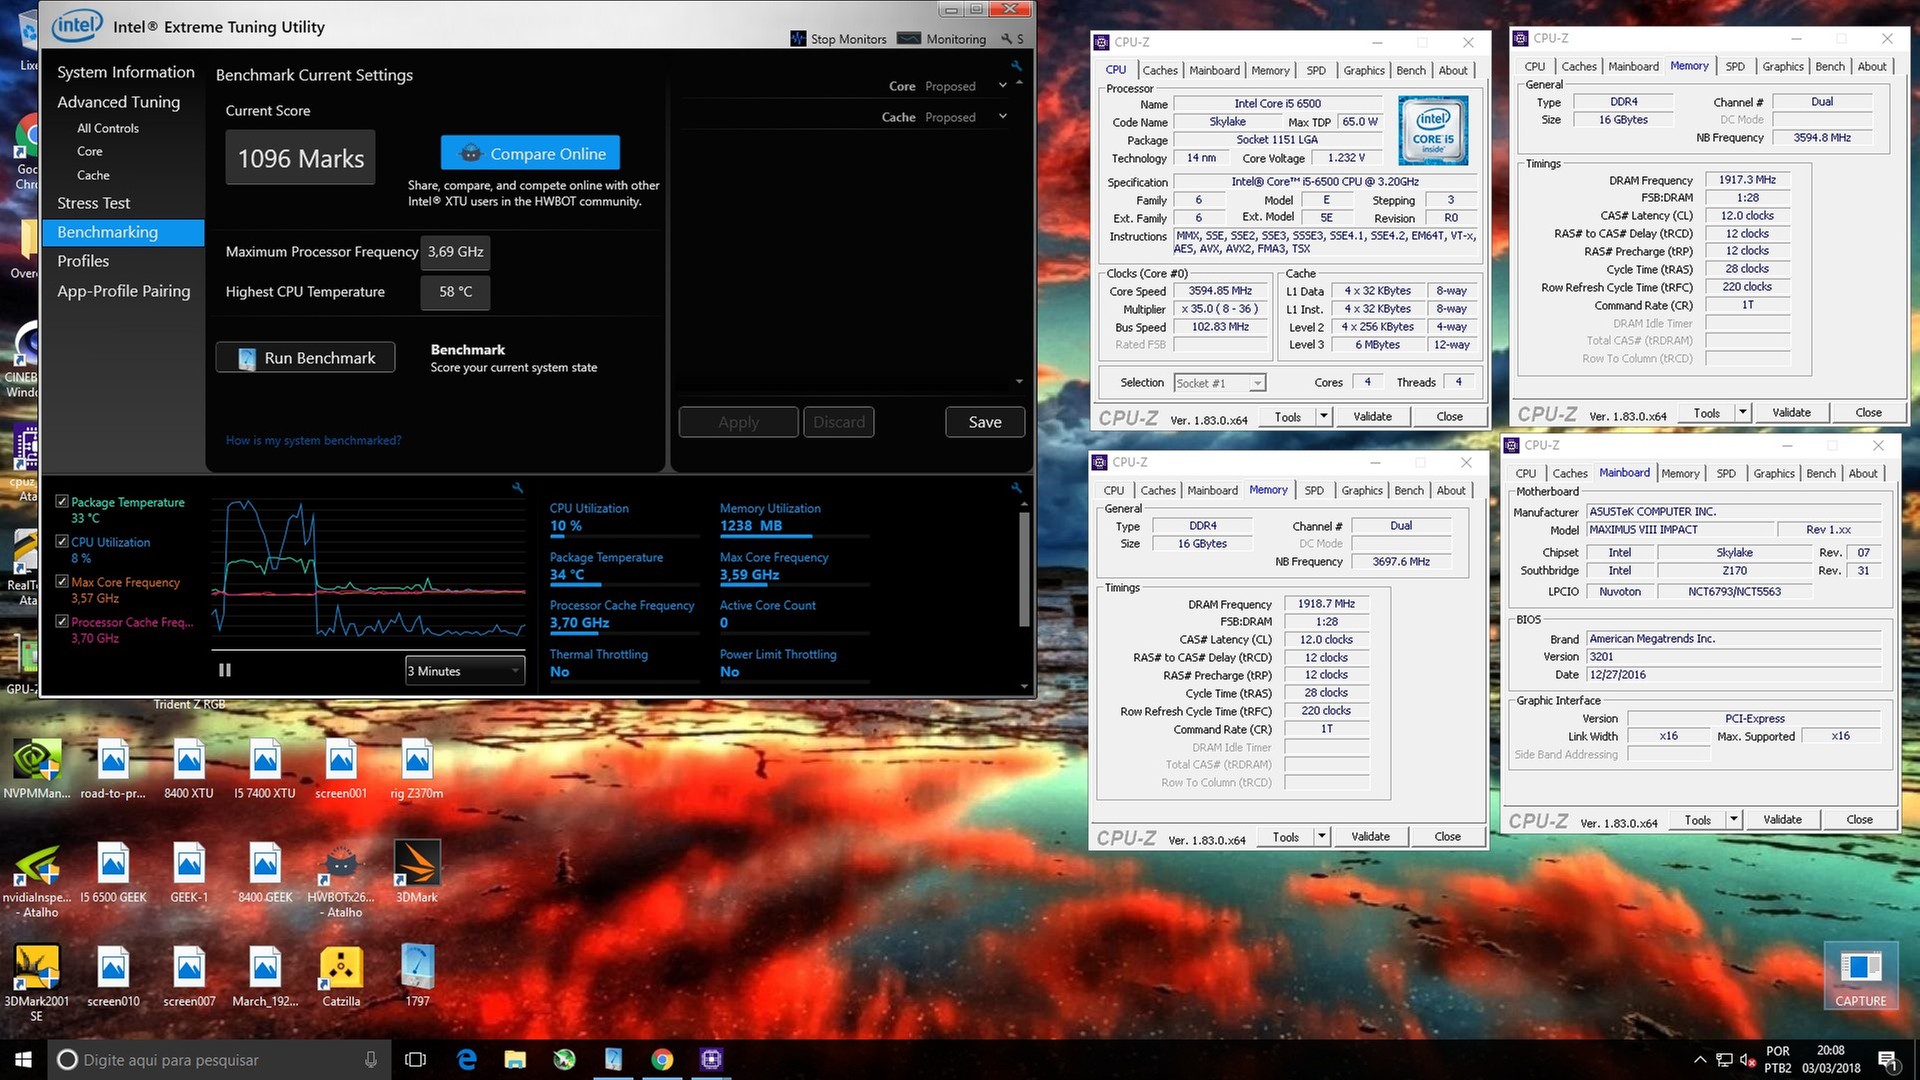The image size is (1920, 1080).
Task: Toggle CPU Utilization graph checkbox
Action: point(62,542)
